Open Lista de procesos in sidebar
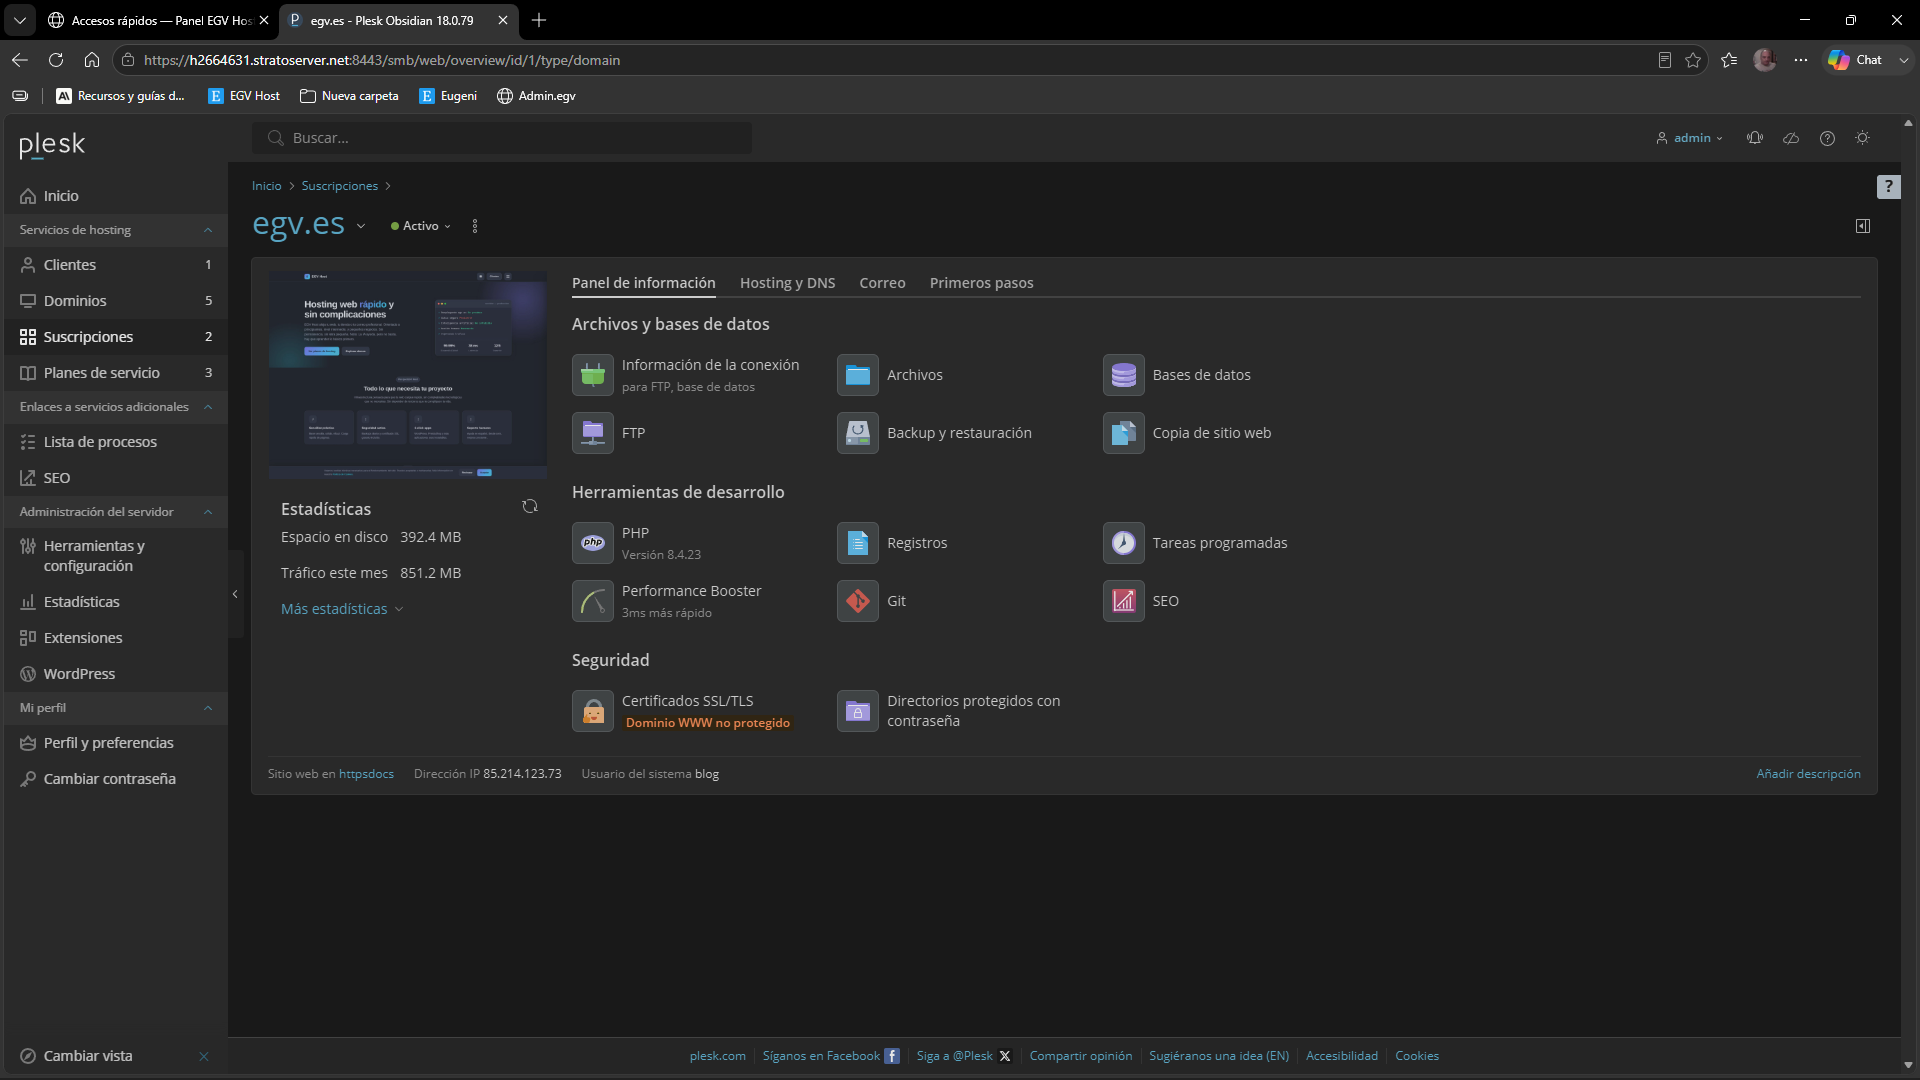 116,442
